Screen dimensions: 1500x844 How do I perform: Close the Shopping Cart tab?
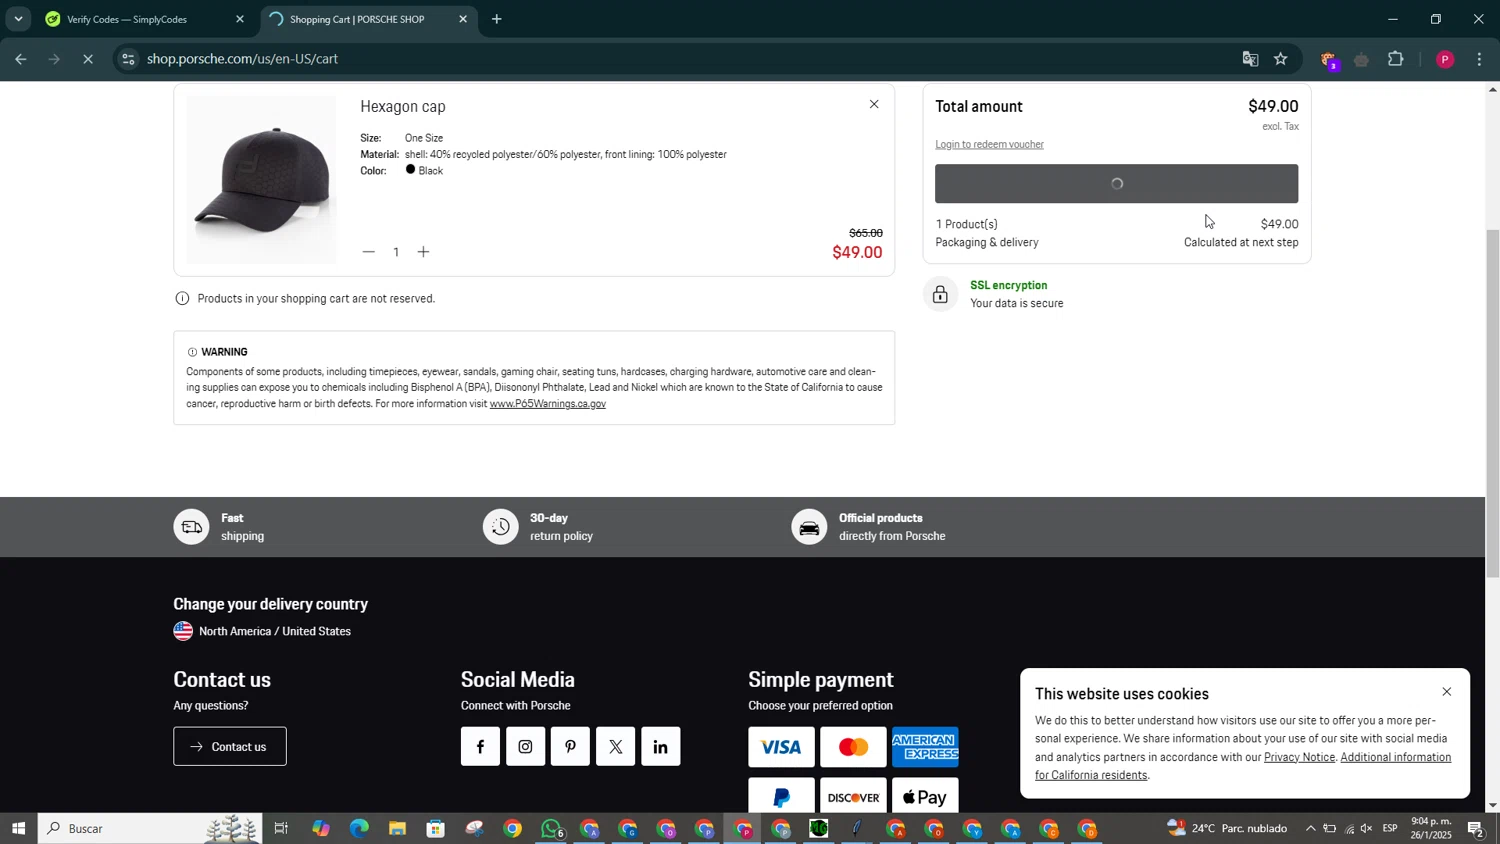coord(463,19)
